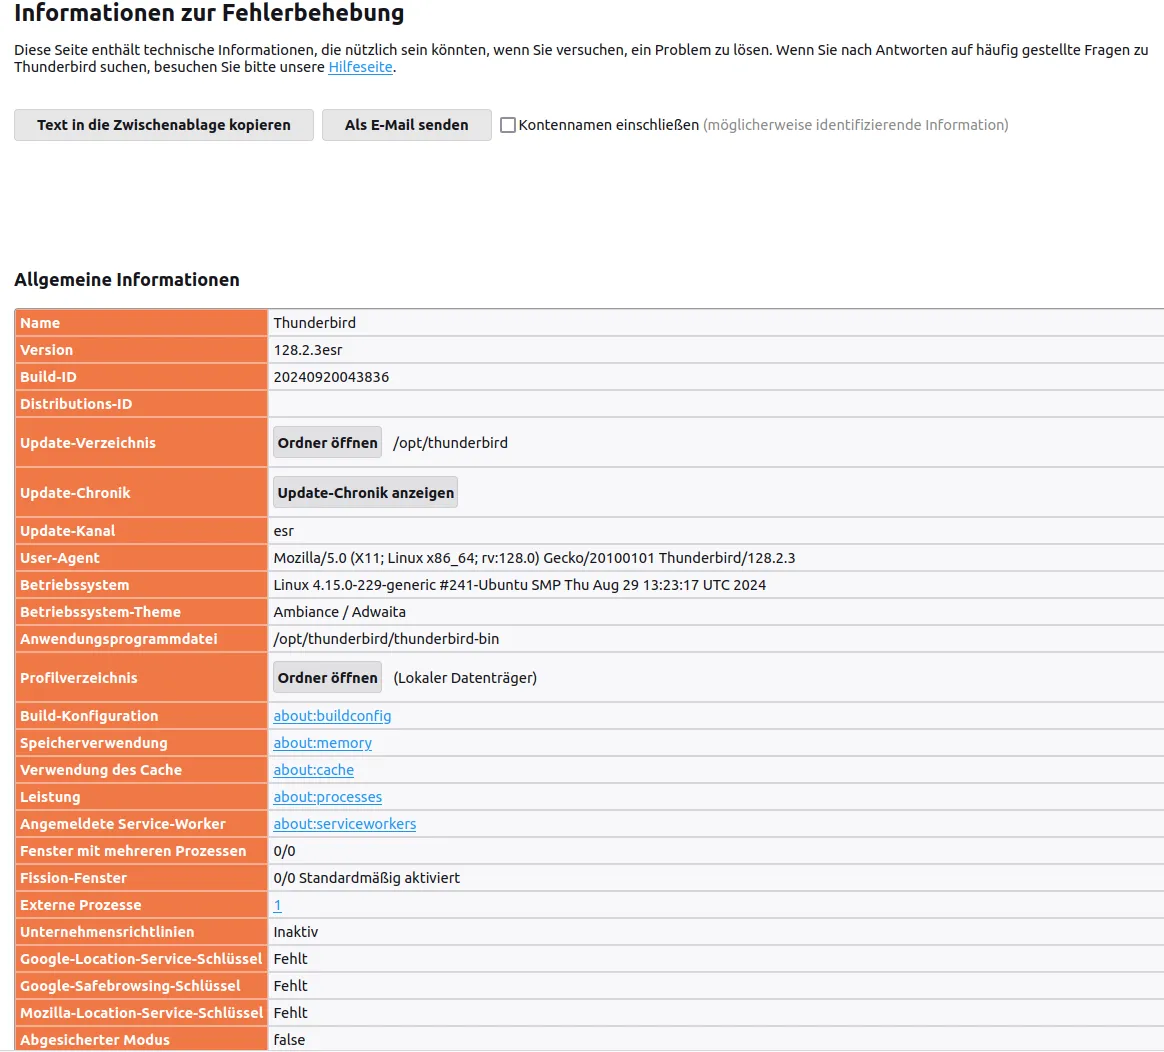Click the 'Build-Konfiguration' row header
The height and width of the screenshot is (1052, 1164).
click(141, 716)
